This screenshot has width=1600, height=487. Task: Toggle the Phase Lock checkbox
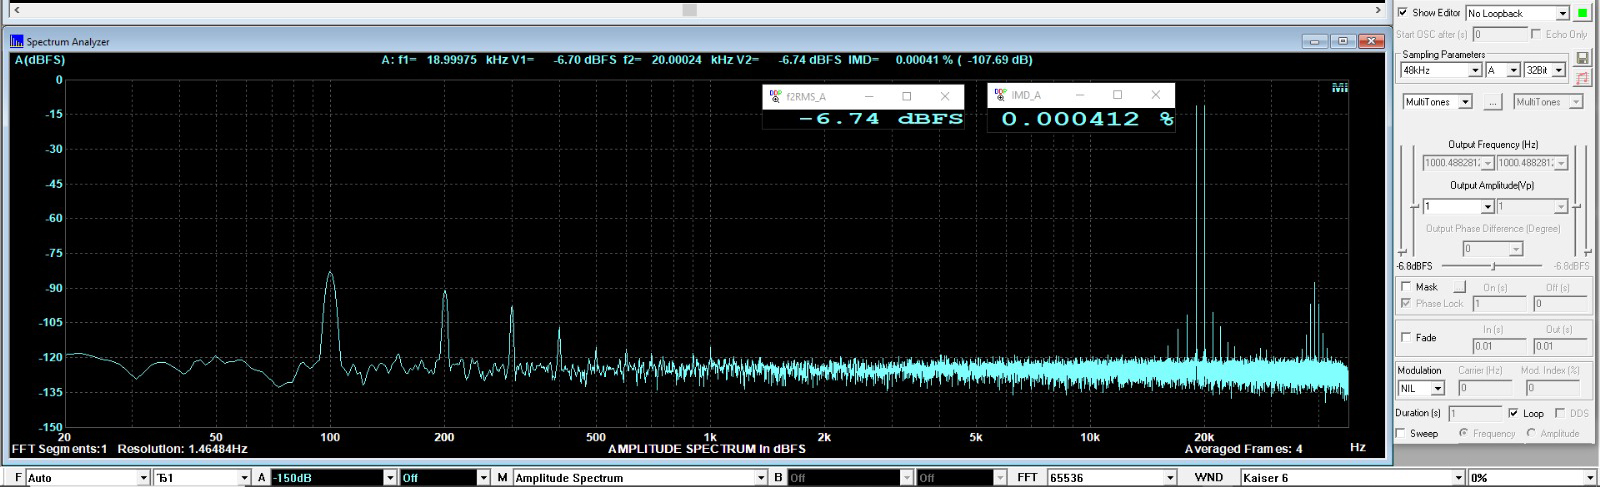[x=1406, y=303]
